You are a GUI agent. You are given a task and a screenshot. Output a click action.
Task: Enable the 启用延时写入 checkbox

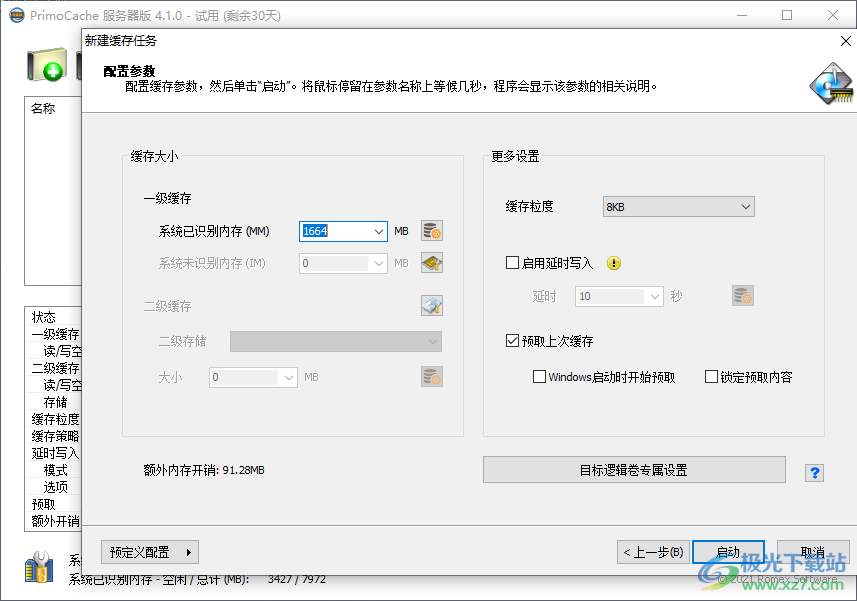pyautogui.click(x=512, y=263)
